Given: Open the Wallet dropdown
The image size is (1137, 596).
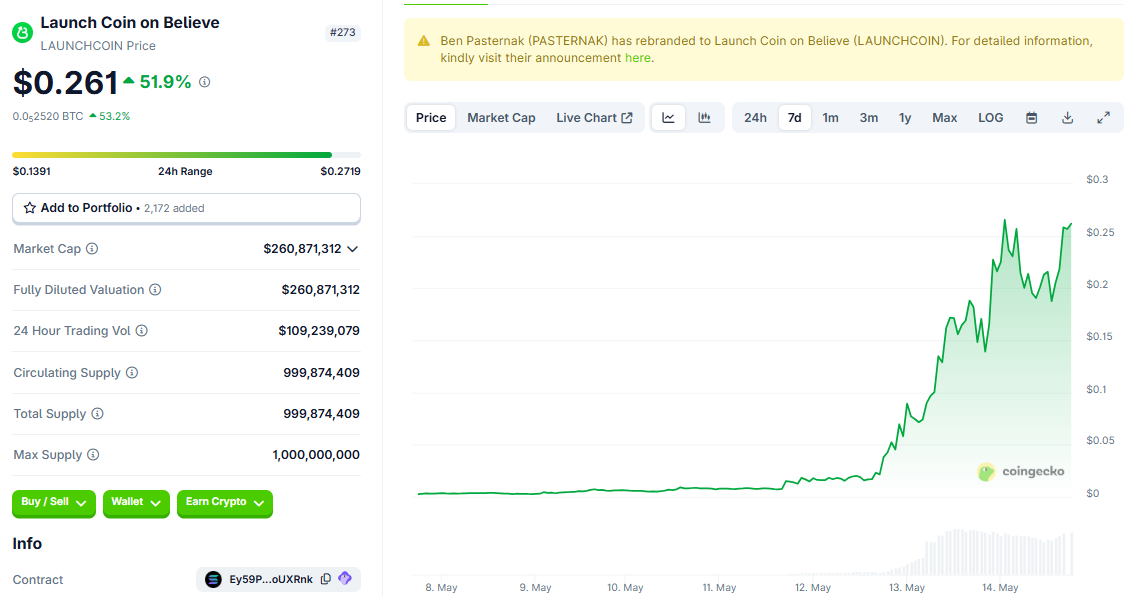Looking at the screenshot, I should 136,502.
